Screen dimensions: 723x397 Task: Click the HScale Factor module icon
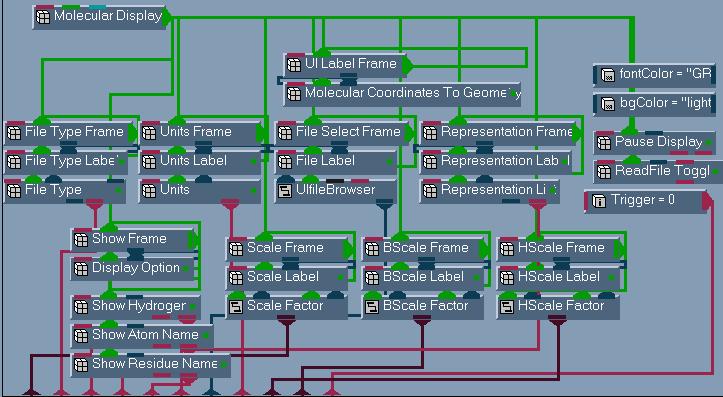507,306
